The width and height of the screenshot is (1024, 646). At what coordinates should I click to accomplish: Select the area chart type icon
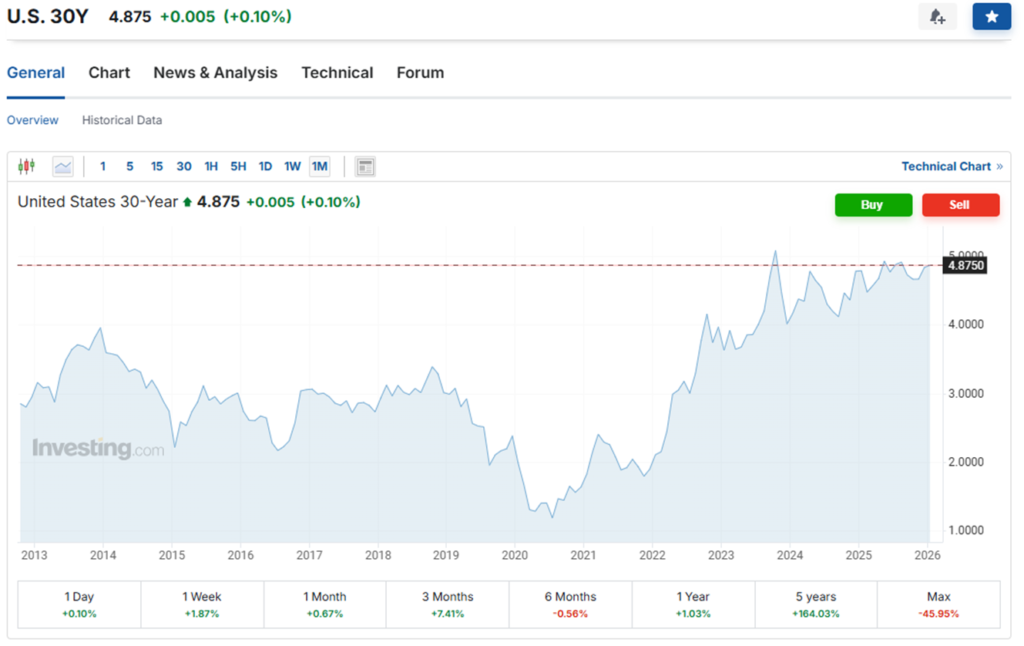pos(63,166)
